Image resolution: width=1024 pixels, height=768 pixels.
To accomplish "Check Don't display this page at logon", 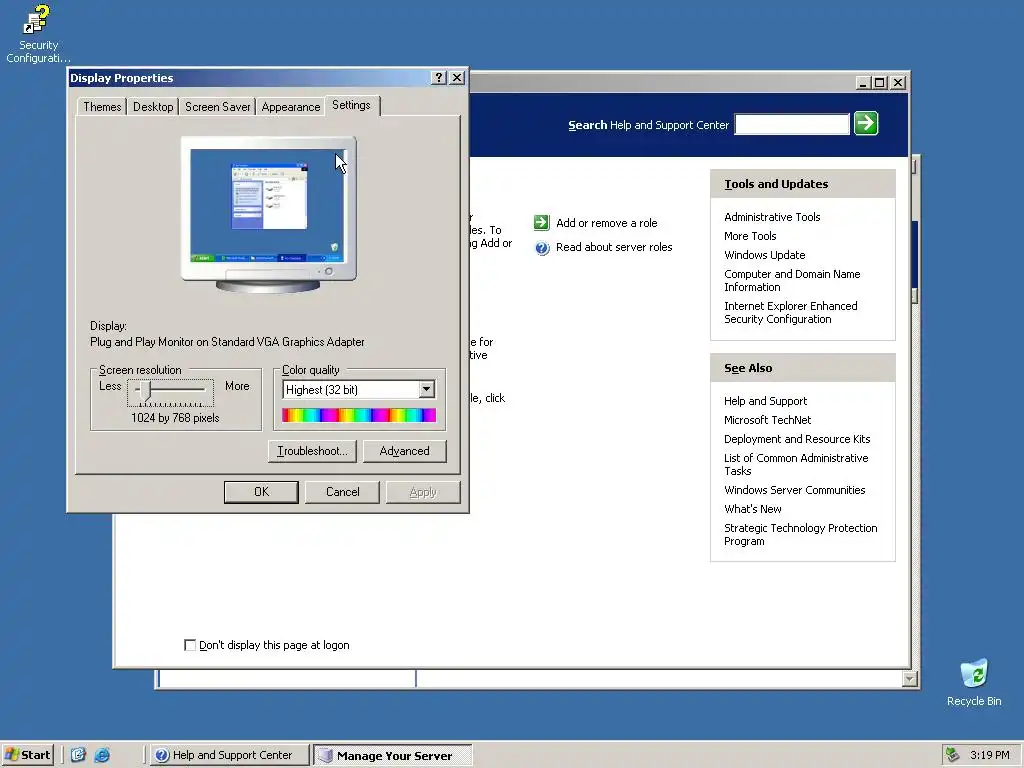I will point(190,645).
